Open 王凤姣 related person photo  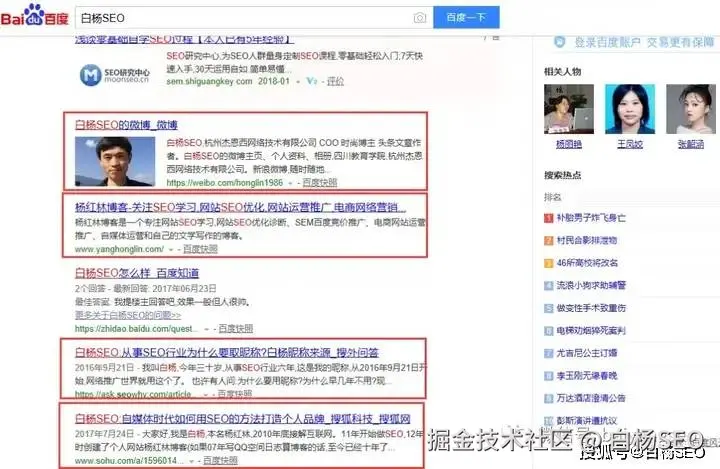(630, 109)
